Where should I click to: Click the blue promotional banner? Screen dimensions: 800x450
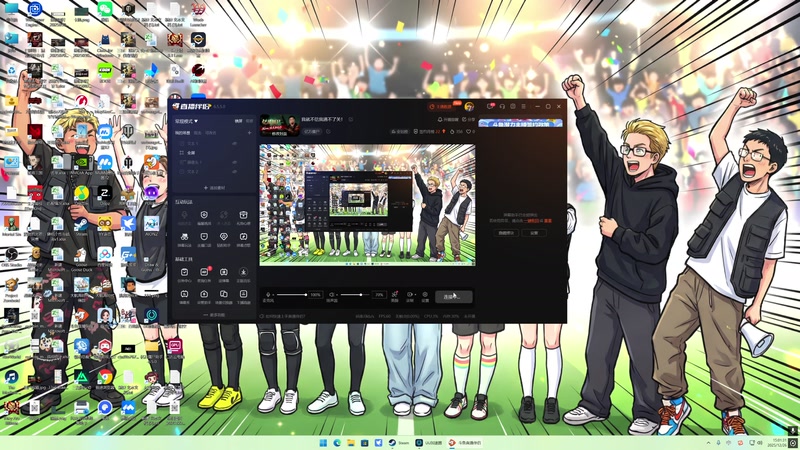[520, 123]
